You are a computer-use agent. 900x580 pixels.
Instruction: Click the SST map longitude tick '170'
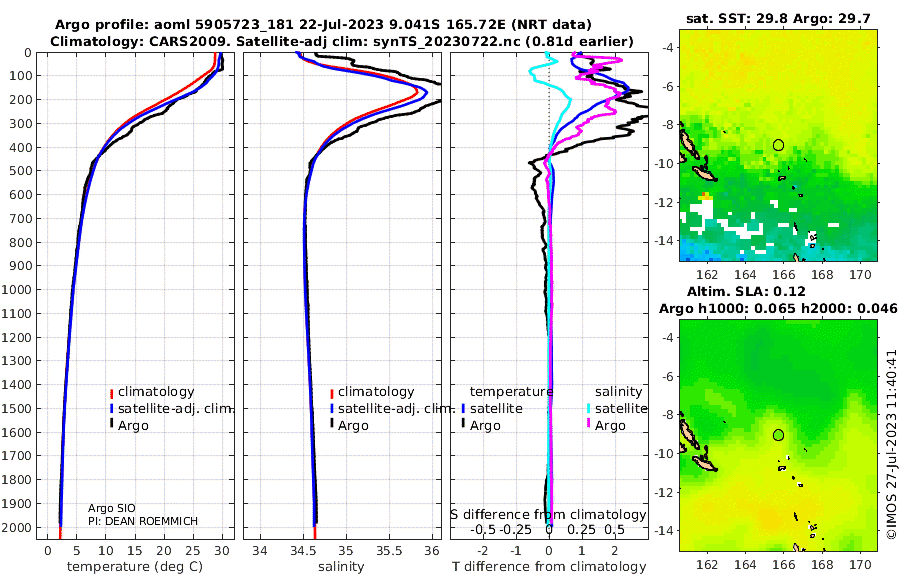860,274
